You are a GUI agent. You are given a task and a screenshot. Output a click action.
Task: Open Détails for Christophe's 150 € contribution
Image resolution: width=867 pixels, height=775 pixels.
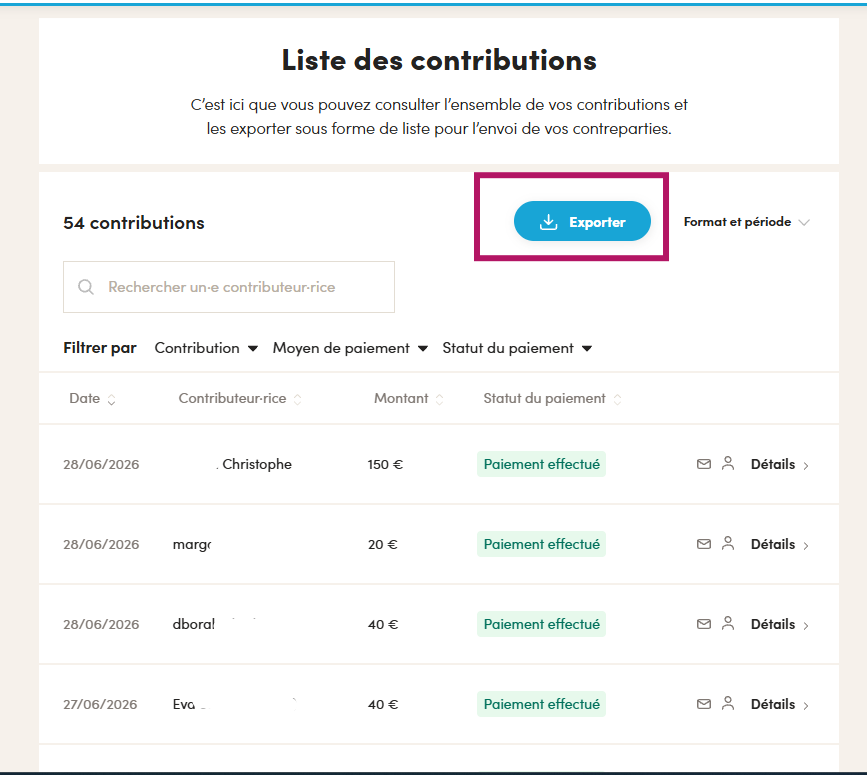779,464
